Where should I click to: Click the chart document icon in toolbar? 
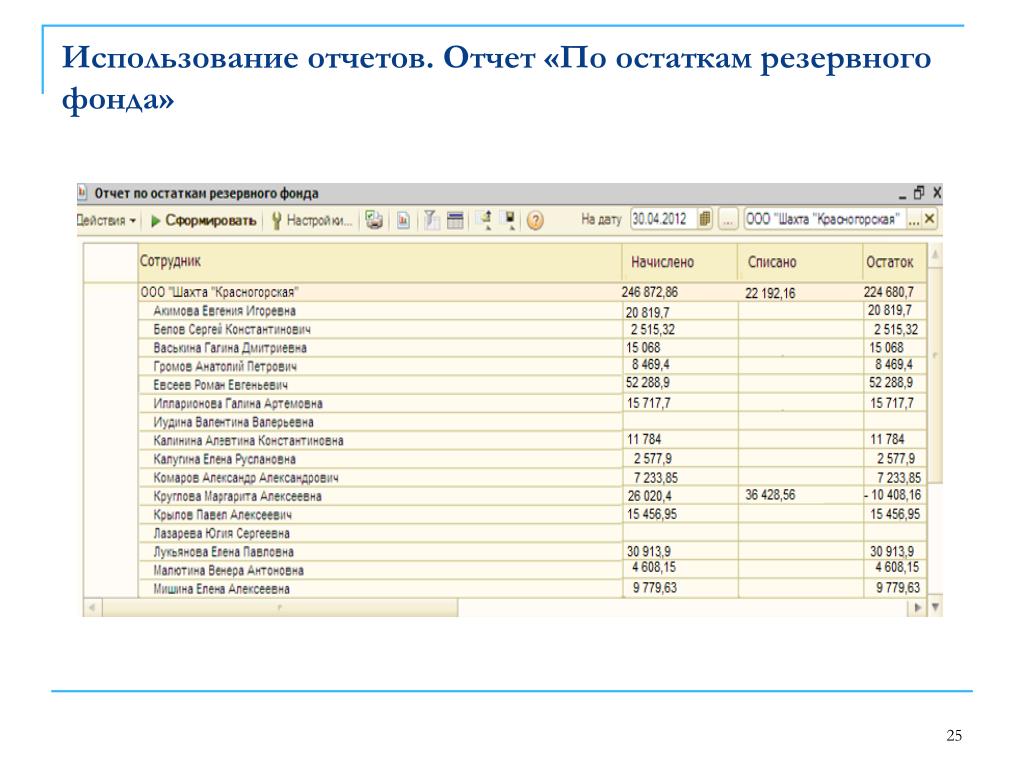click(404, 221)
